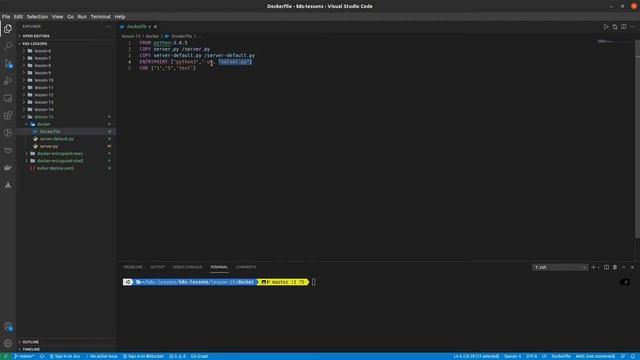Image resolution: width=640 pixels, height=360 pixels.
Task: Open the Selection menu
Action: [x=37, y=17]
